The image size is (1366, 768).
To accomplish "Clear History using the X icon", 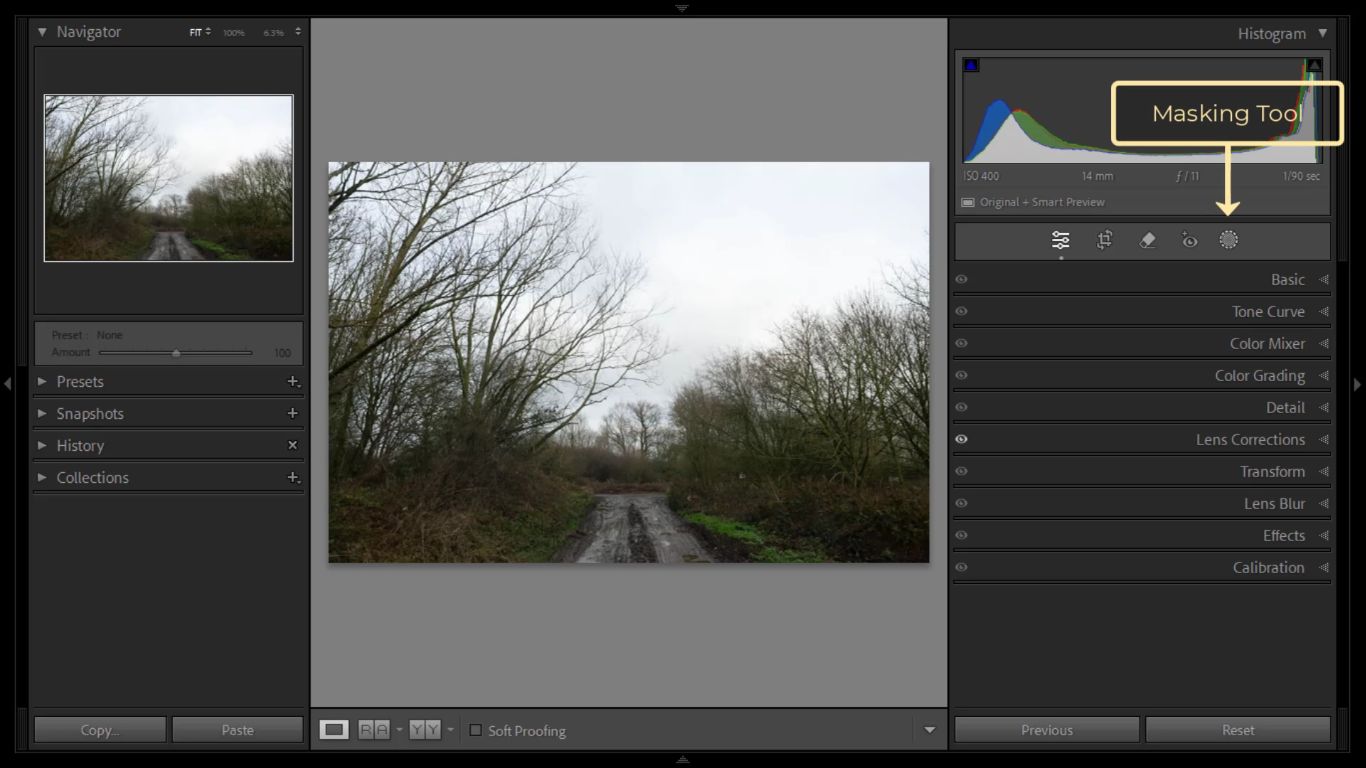I will (x=293, y=445).
